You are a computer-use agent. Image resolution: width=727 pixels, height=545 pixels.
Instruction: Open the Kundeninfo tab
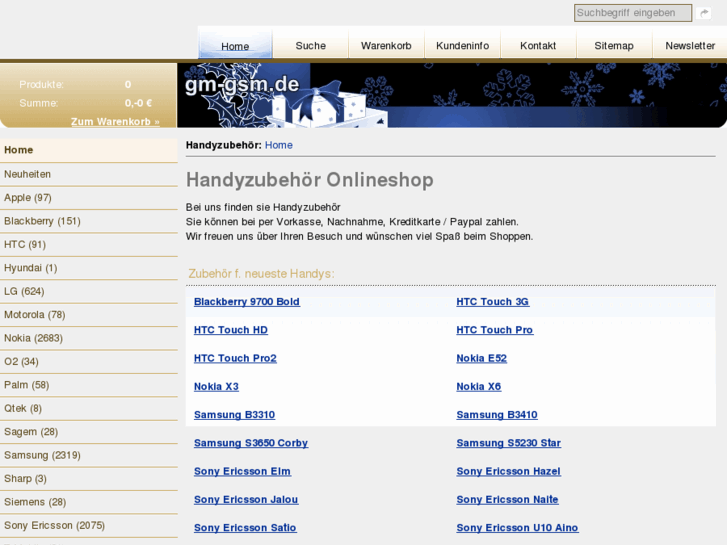pos(462,45)
